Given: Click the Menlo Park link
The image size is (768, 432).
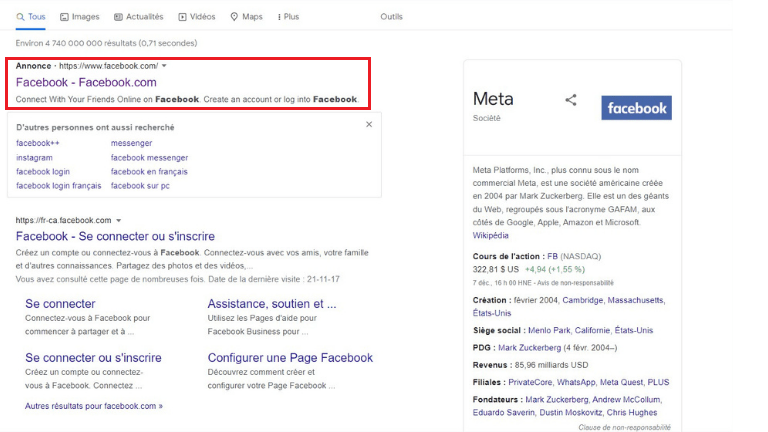Looking at the screenshot, I should (549, 331).
